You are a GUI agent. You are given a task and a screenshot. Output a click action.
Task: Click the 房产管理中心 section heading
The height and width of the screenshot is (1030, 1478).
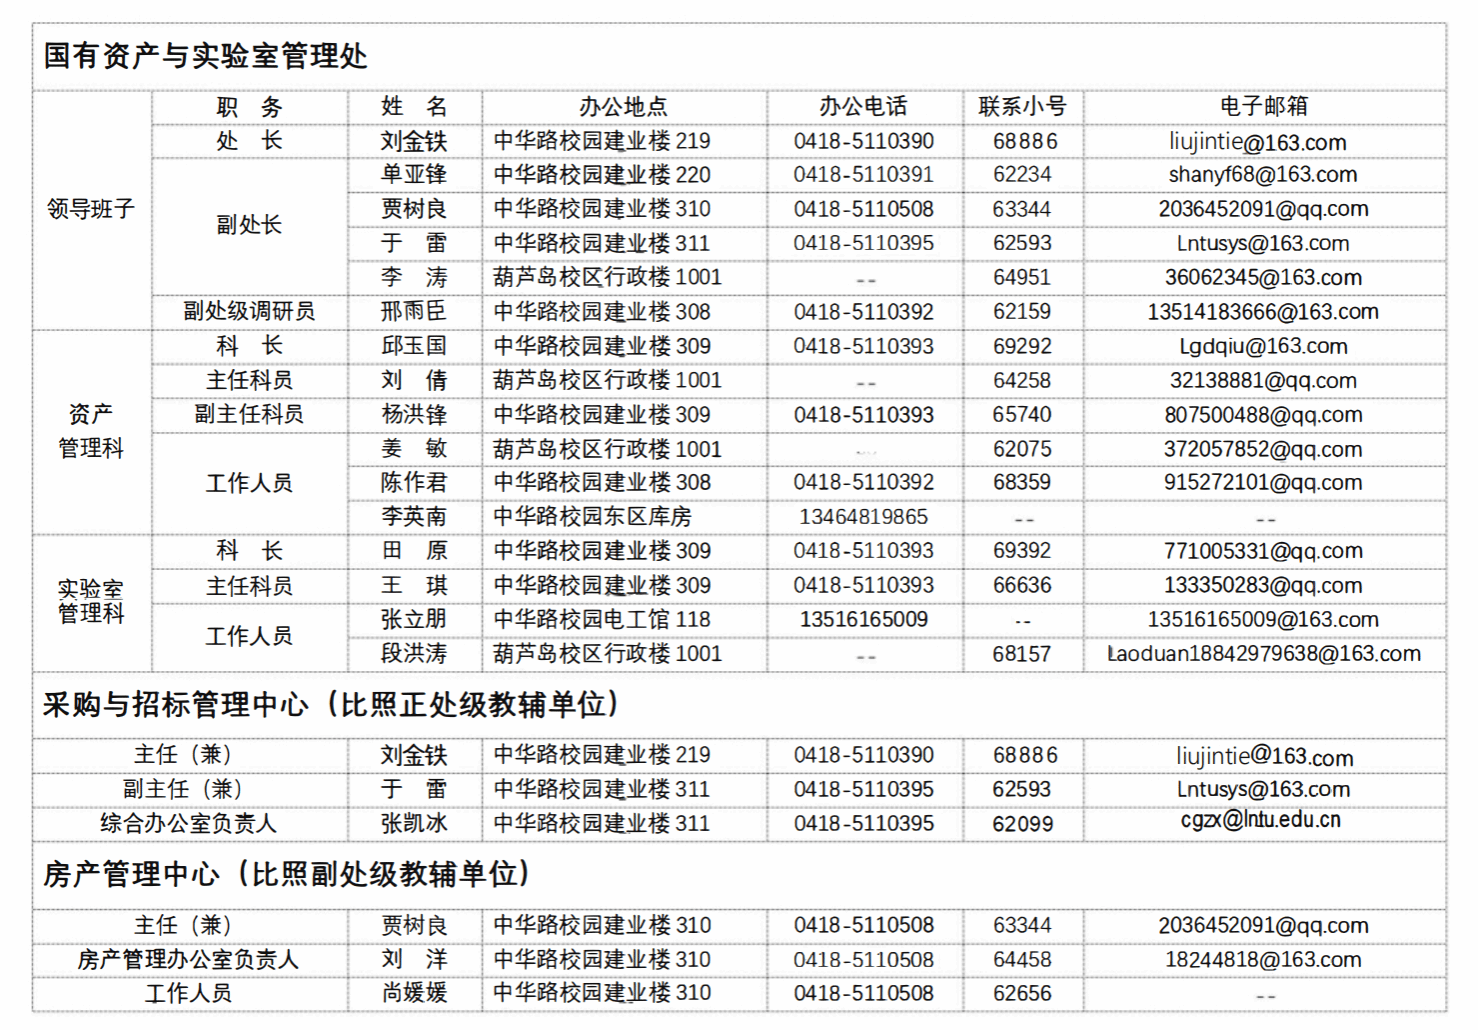click(x=286, y=874)
